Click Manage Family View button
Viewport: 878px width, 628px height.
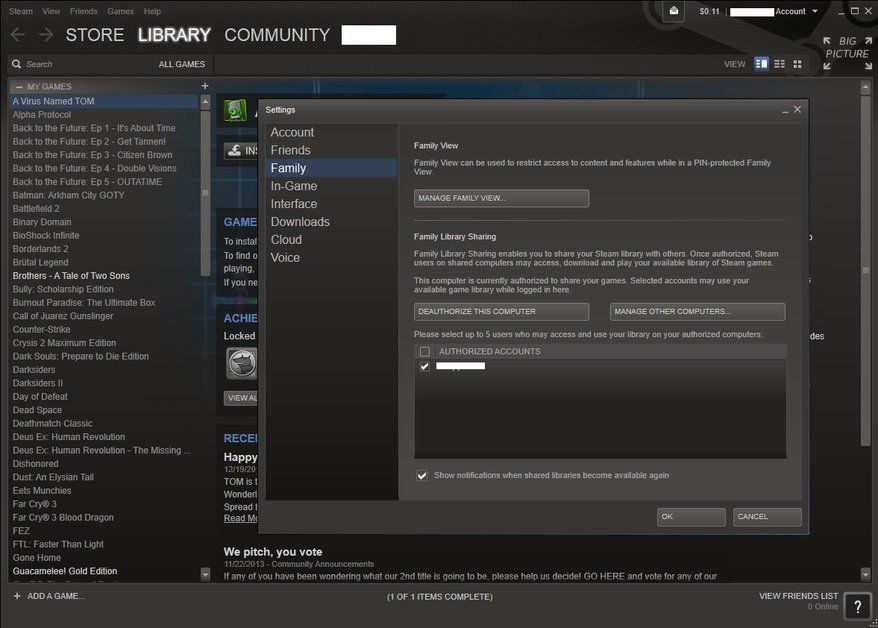(500, 197)
